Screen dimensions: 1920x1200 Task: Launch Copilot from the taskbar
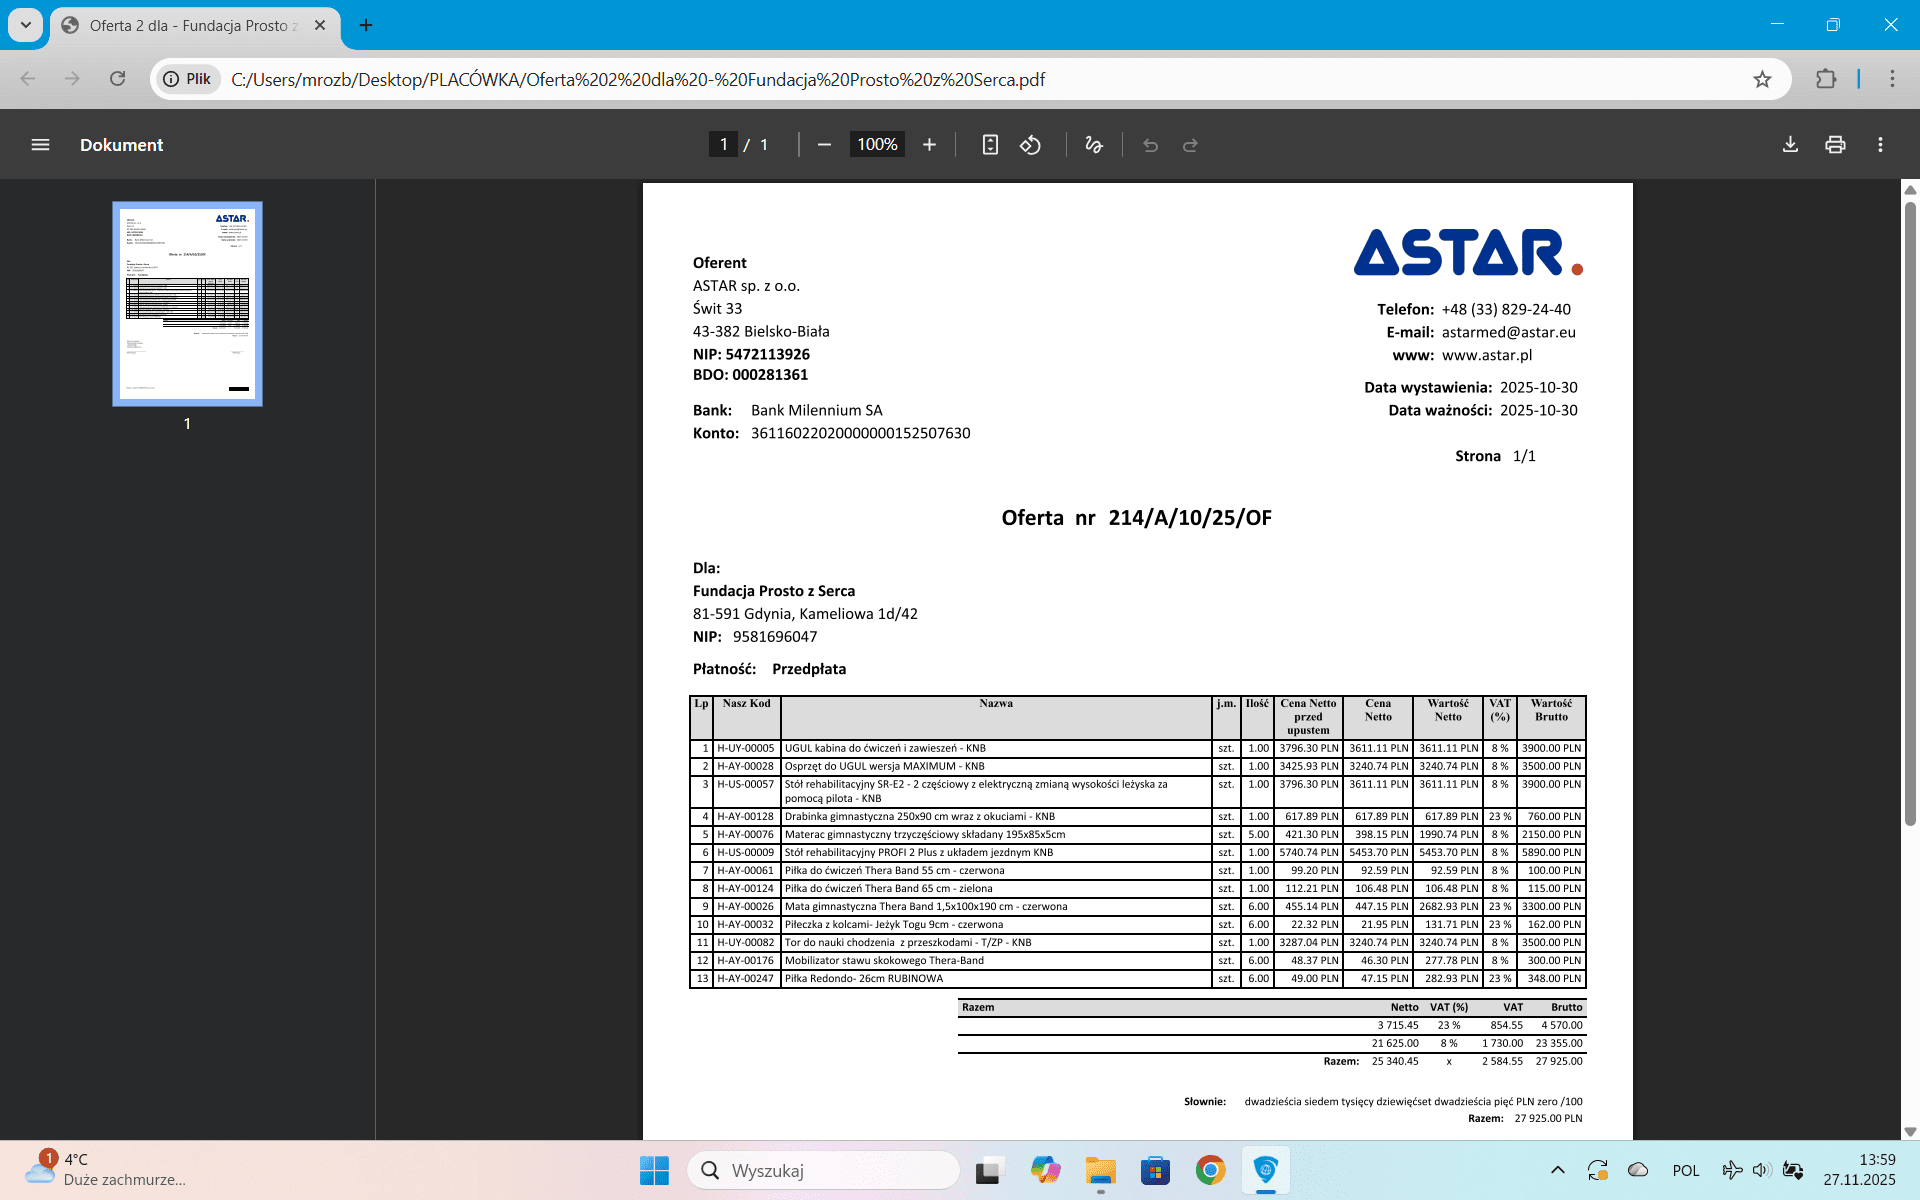point(1045,1170)
